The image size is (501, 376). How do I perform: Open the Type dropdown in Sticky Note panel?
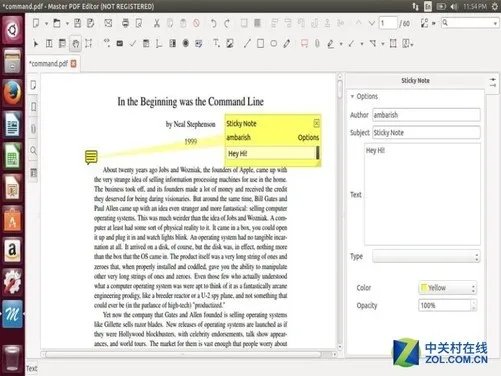click(x=426, y=256)
